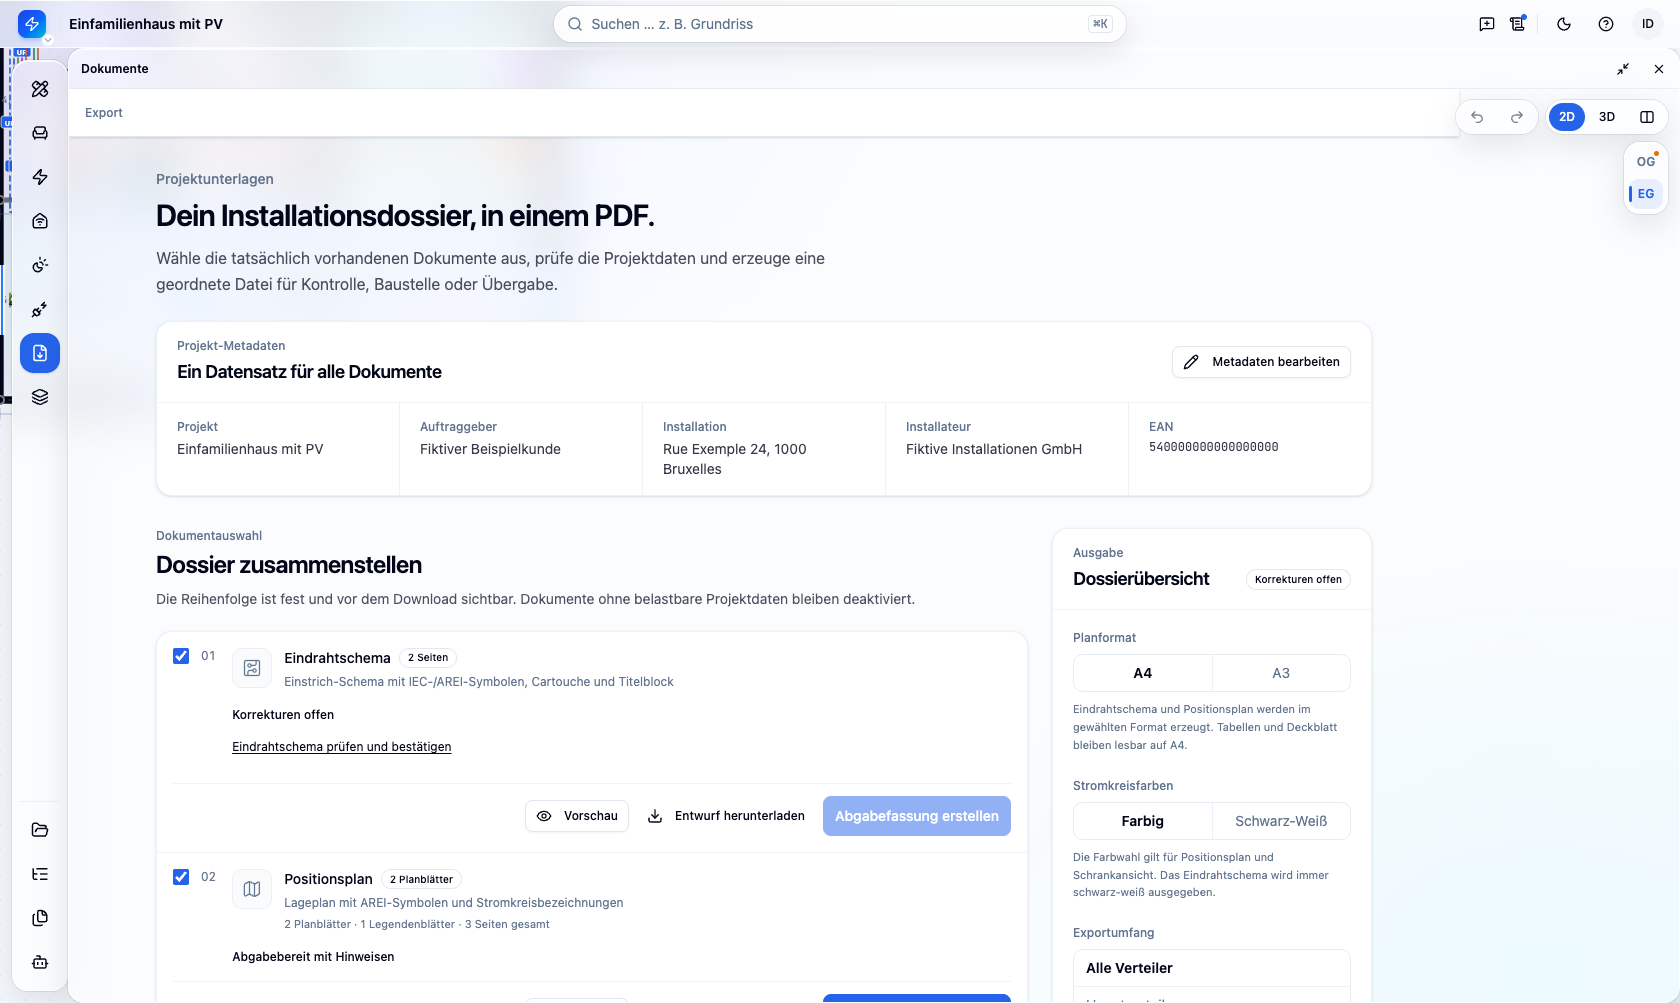Toggle the split view icon

[1647, 117]
